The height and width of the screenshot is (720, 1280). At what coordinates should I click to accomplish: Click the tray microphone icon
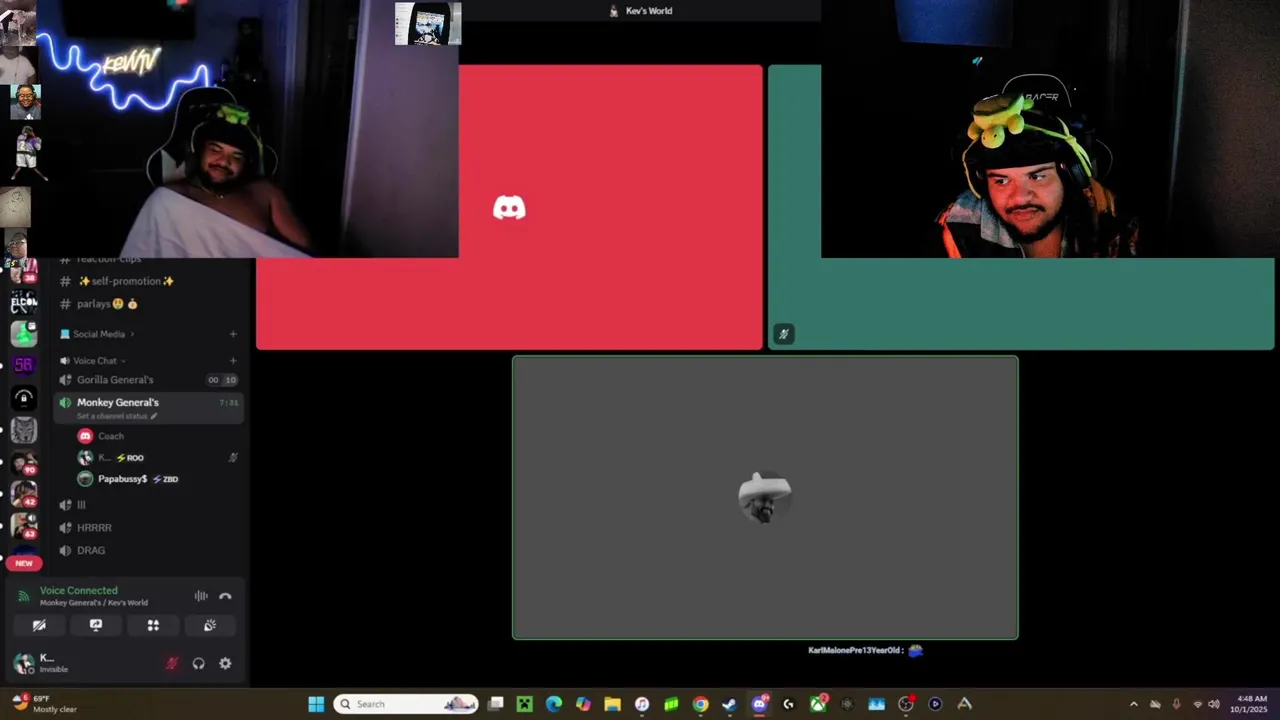1176,704
